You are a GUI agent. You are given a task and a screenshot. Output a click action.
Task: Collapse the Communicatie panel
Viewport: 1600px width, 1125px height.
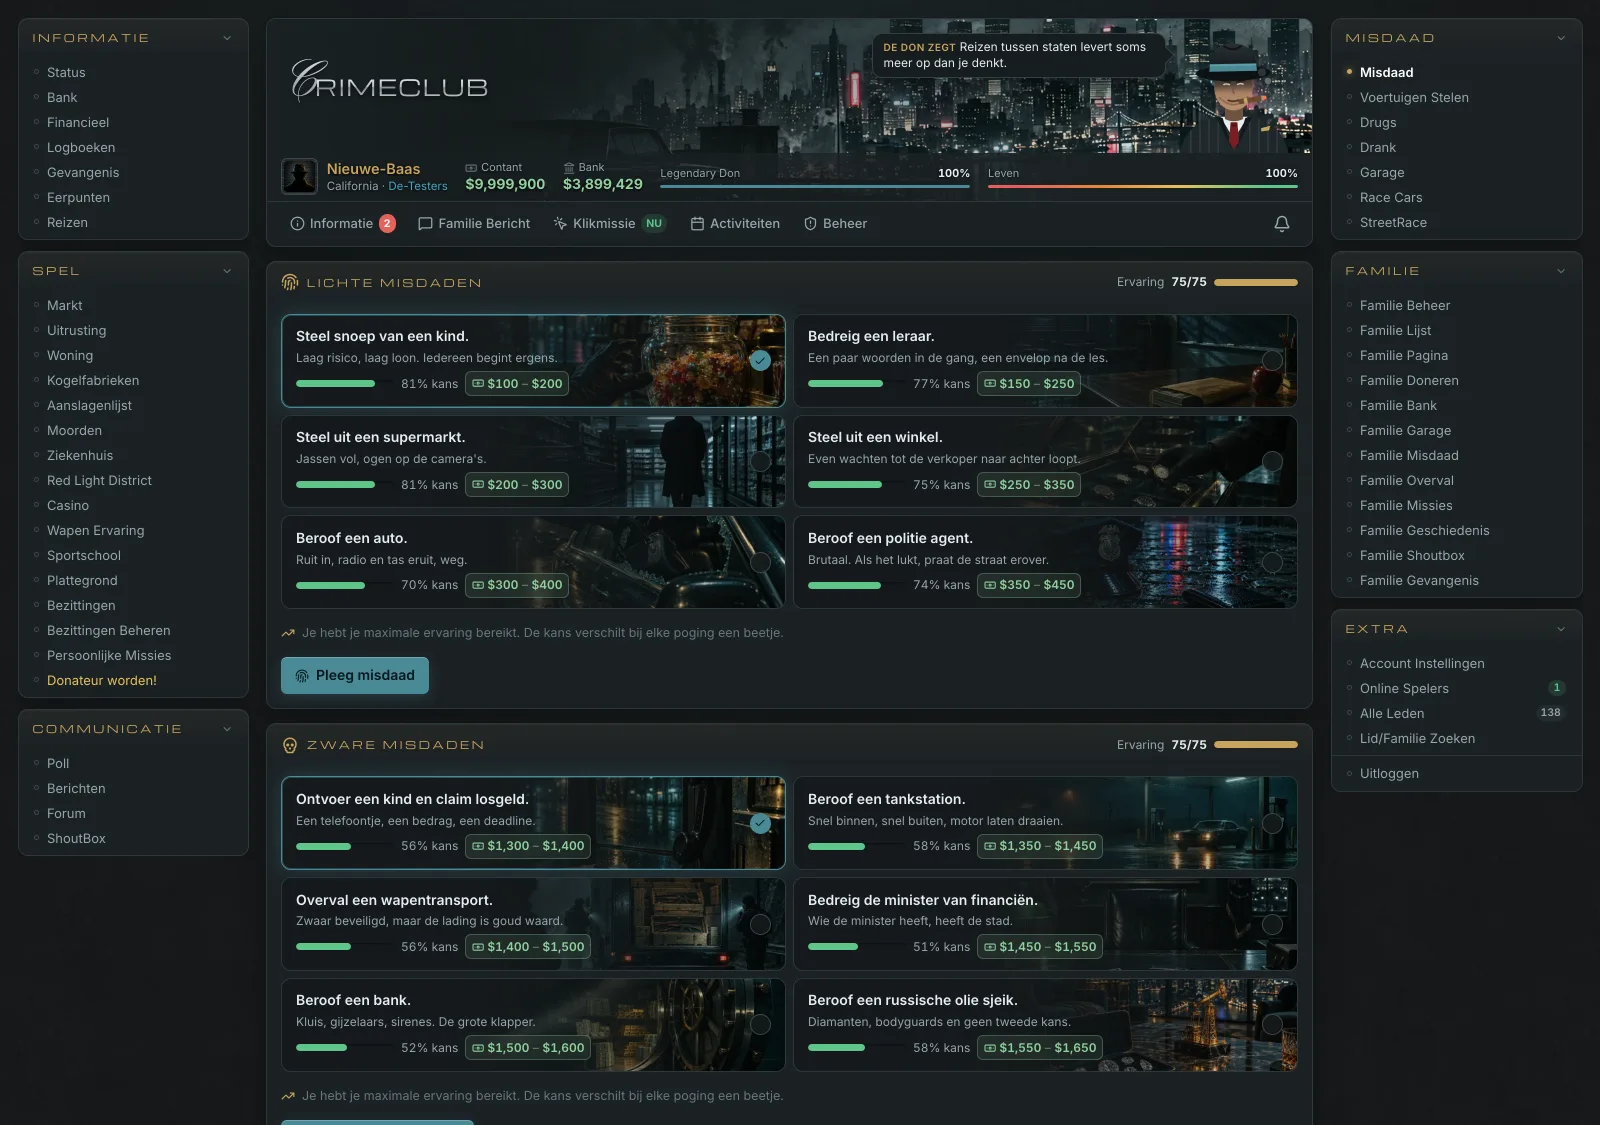[227, 729]
